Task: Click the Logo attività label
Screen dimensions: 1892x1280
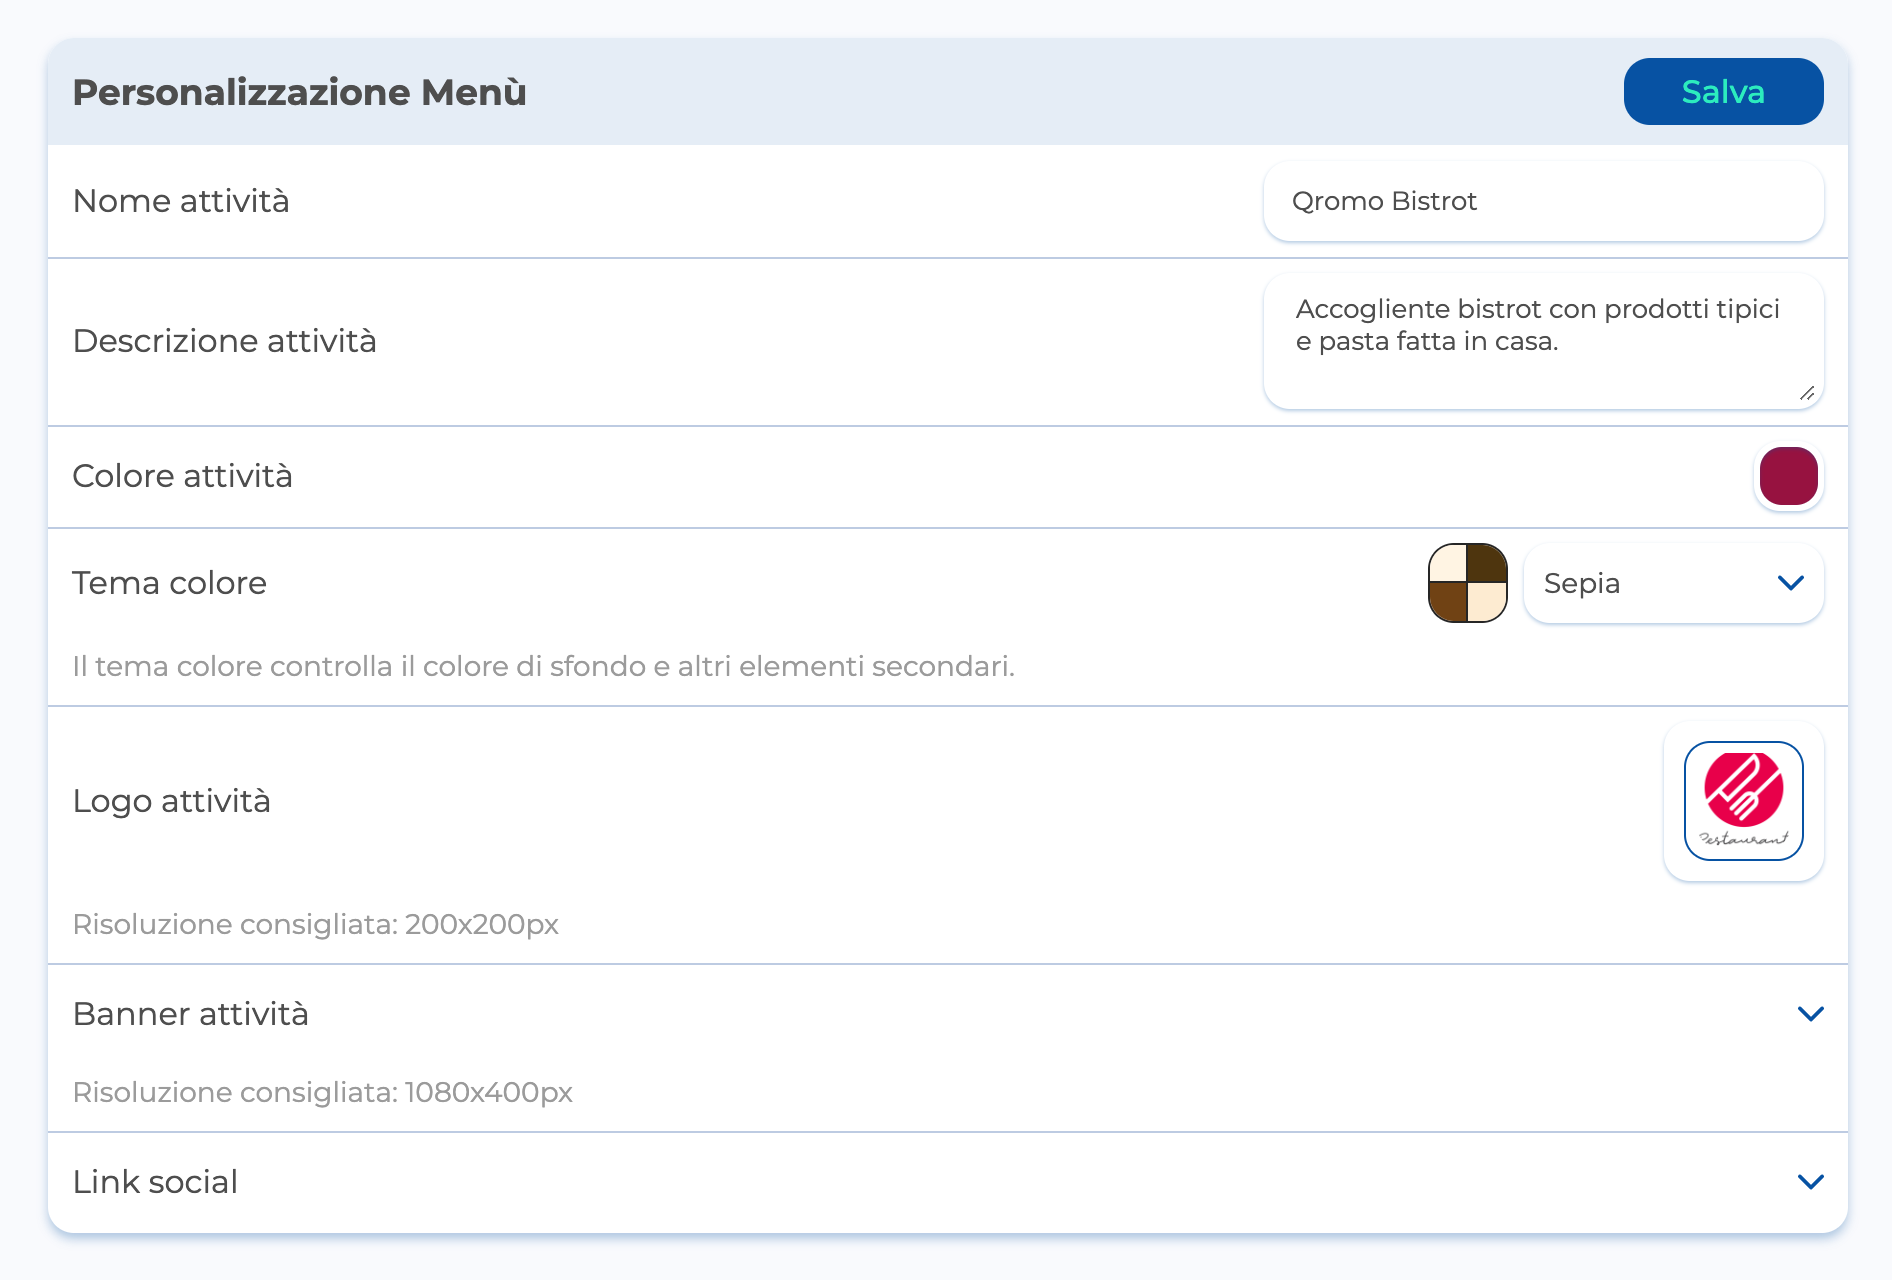Action: click(x=172, y=801)
